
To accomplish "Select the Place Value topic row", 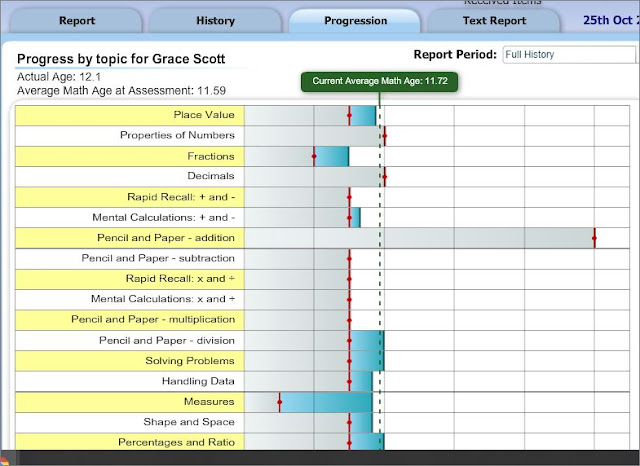I will [x=322, y=115].
